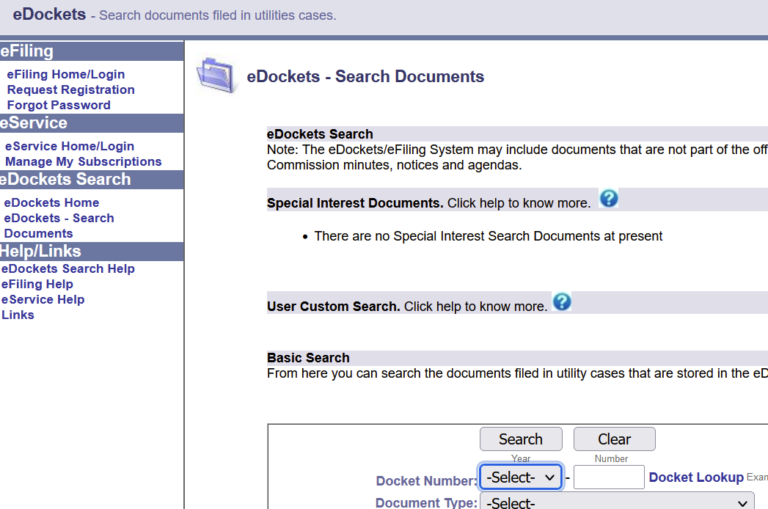Open eDockets Search Help
The width and height of the screenshot is (768, 509).
[x=68, y=268]
